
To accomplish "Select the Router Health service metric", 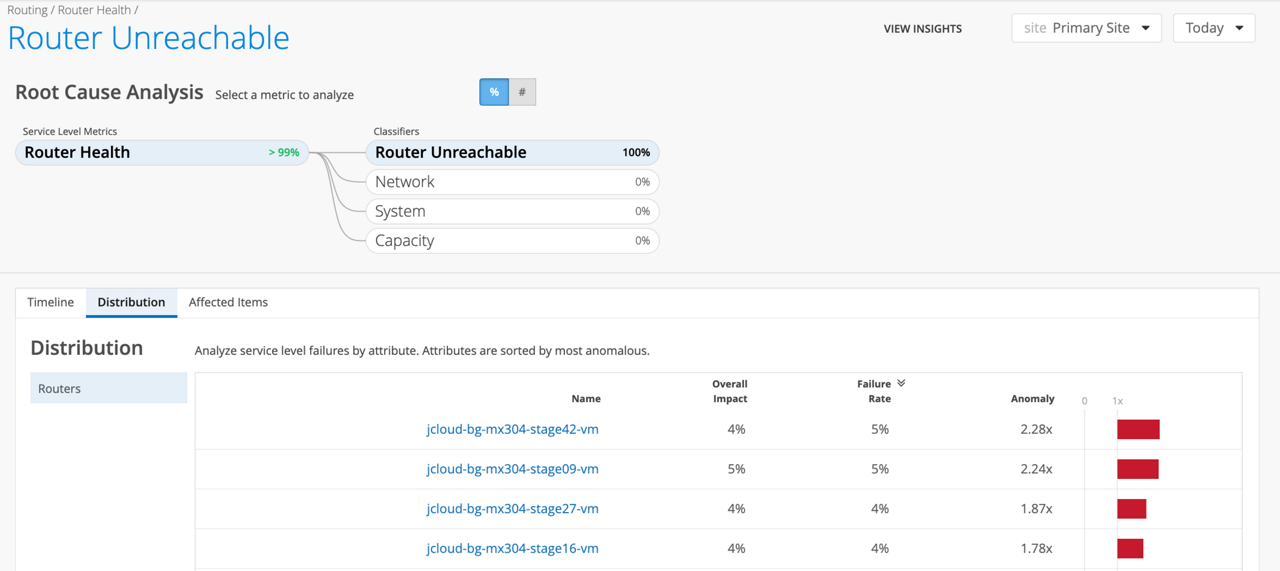I will coord(160,153).
